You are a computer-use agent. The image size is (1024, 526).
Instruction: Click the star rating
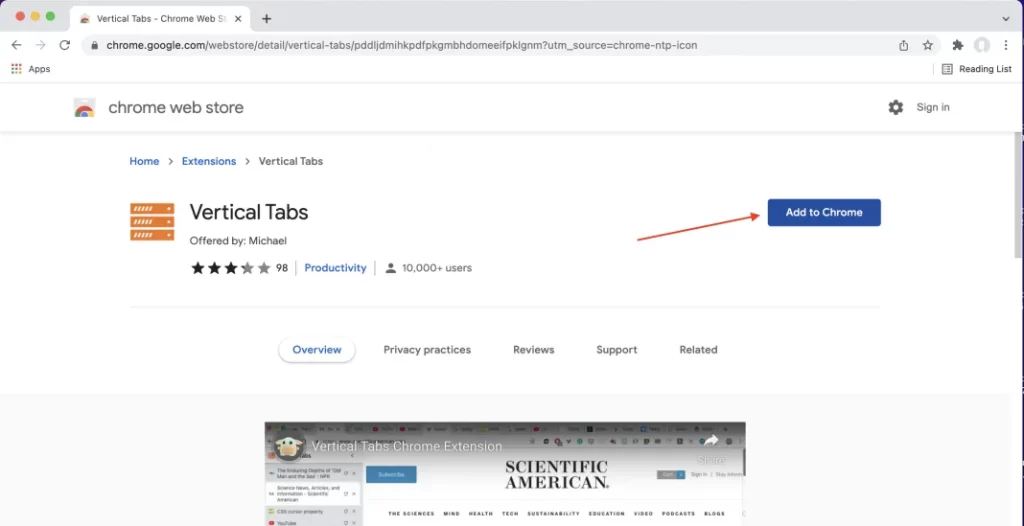pyautogui.click(x=231, y=268)
